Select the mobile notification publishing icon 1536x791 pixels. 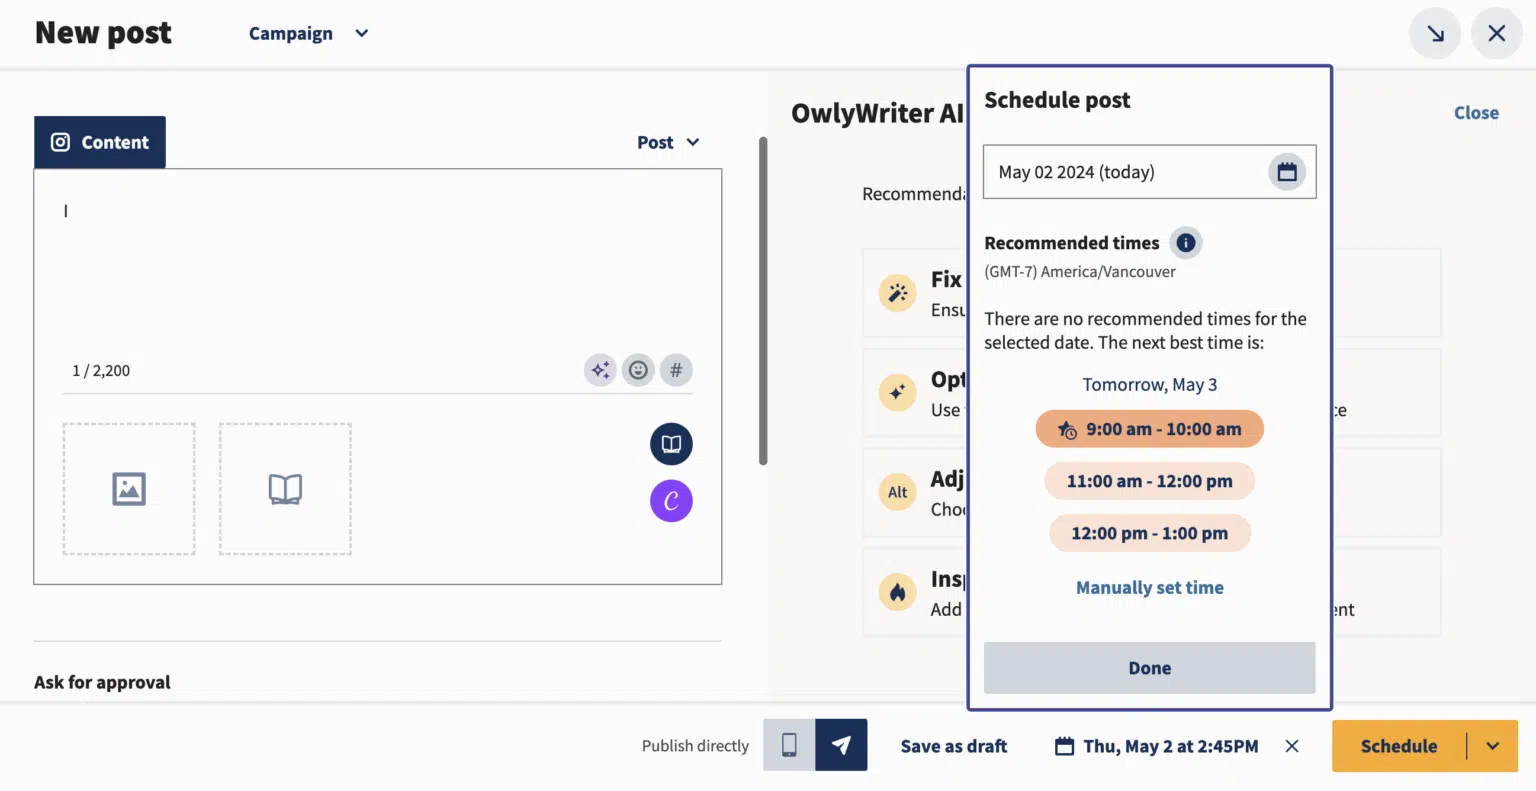[789, 745]
